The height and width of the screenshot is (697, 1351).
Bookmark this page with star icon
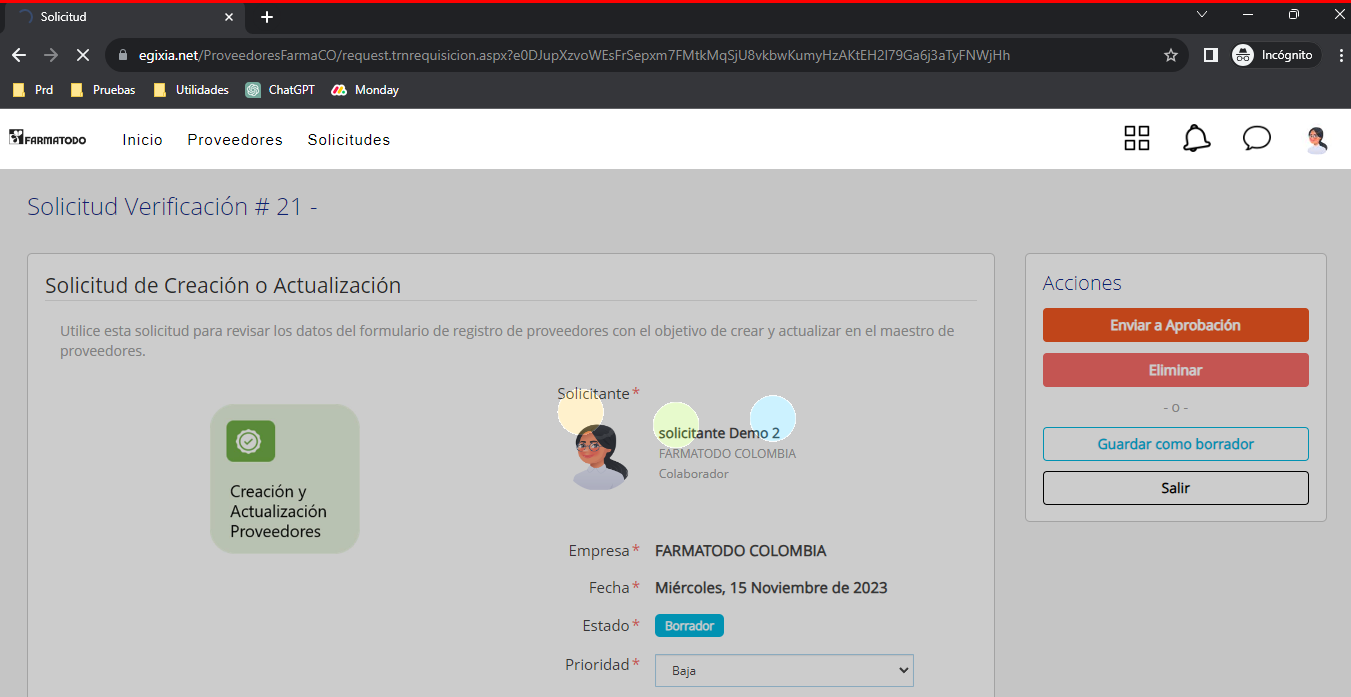click(1171, 55)
